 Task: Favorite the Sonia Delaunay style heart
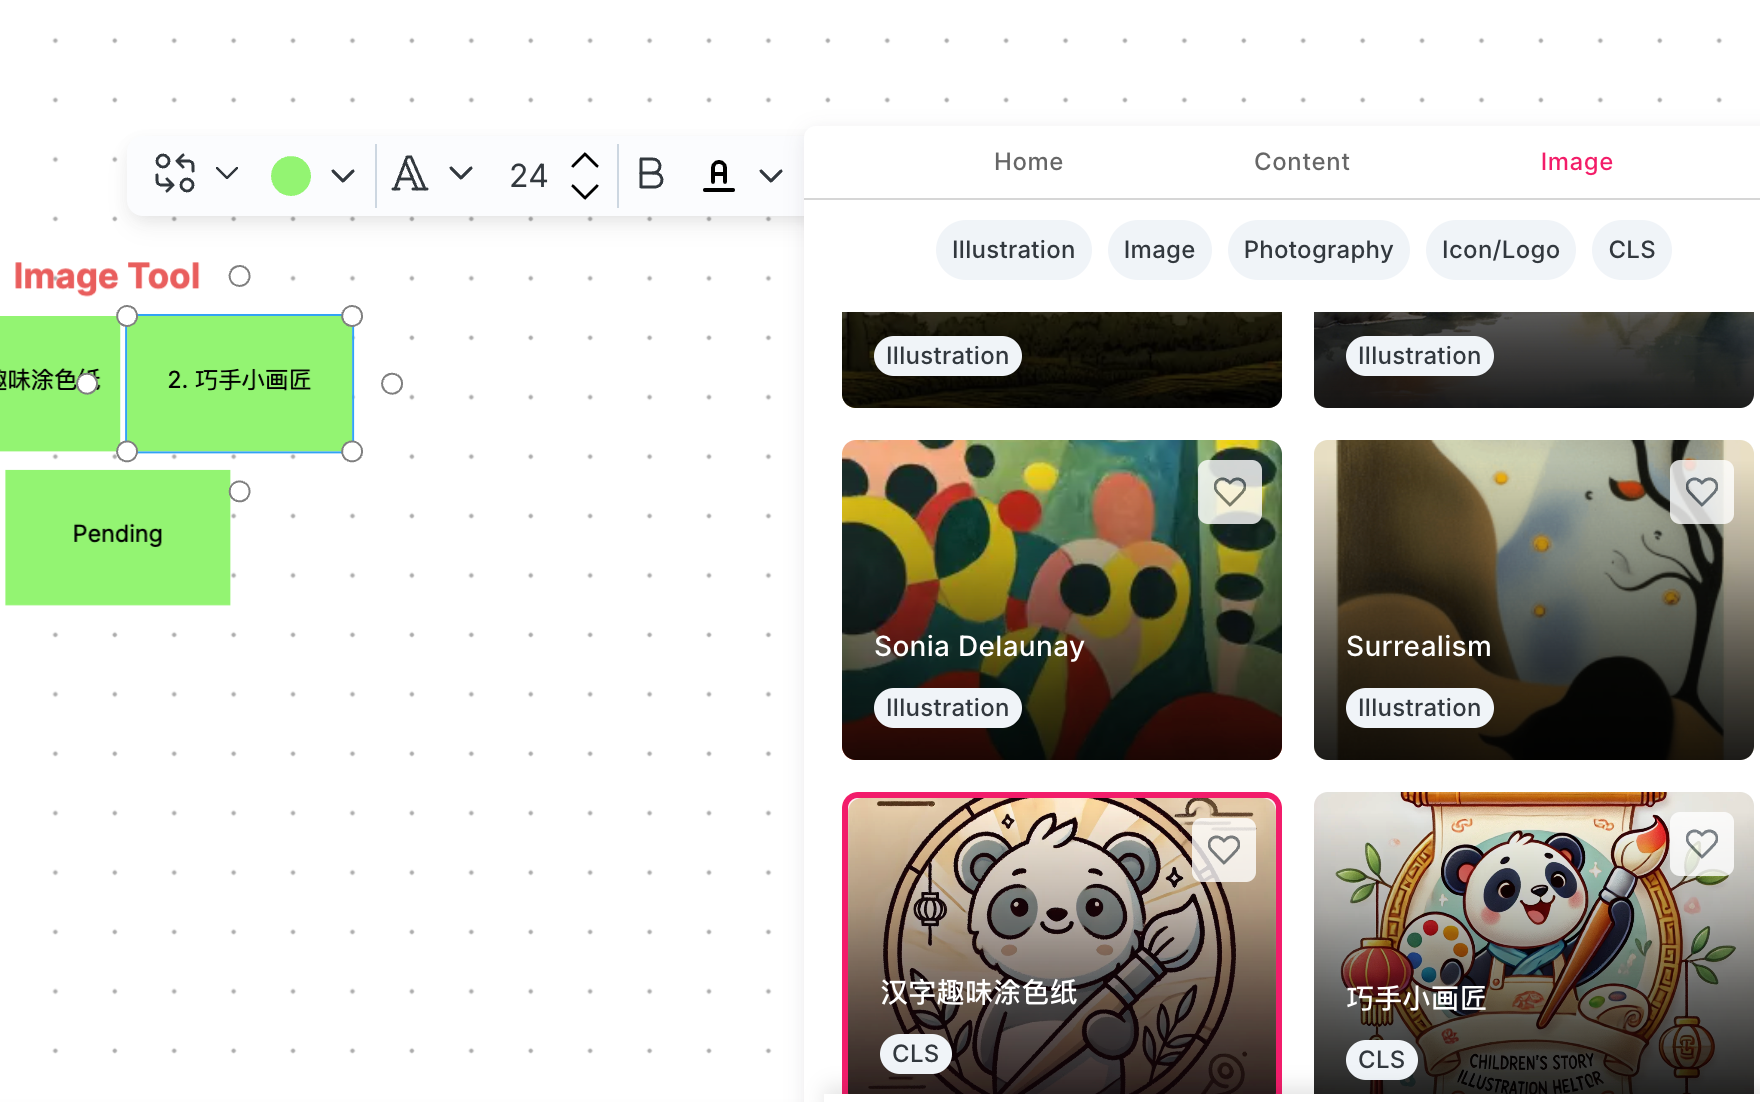(1230, 492)
